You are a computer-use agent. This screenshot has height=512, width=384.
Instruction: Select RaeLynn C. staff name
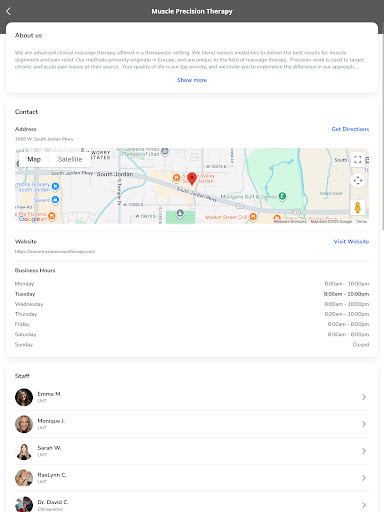(x=52, y=475)
